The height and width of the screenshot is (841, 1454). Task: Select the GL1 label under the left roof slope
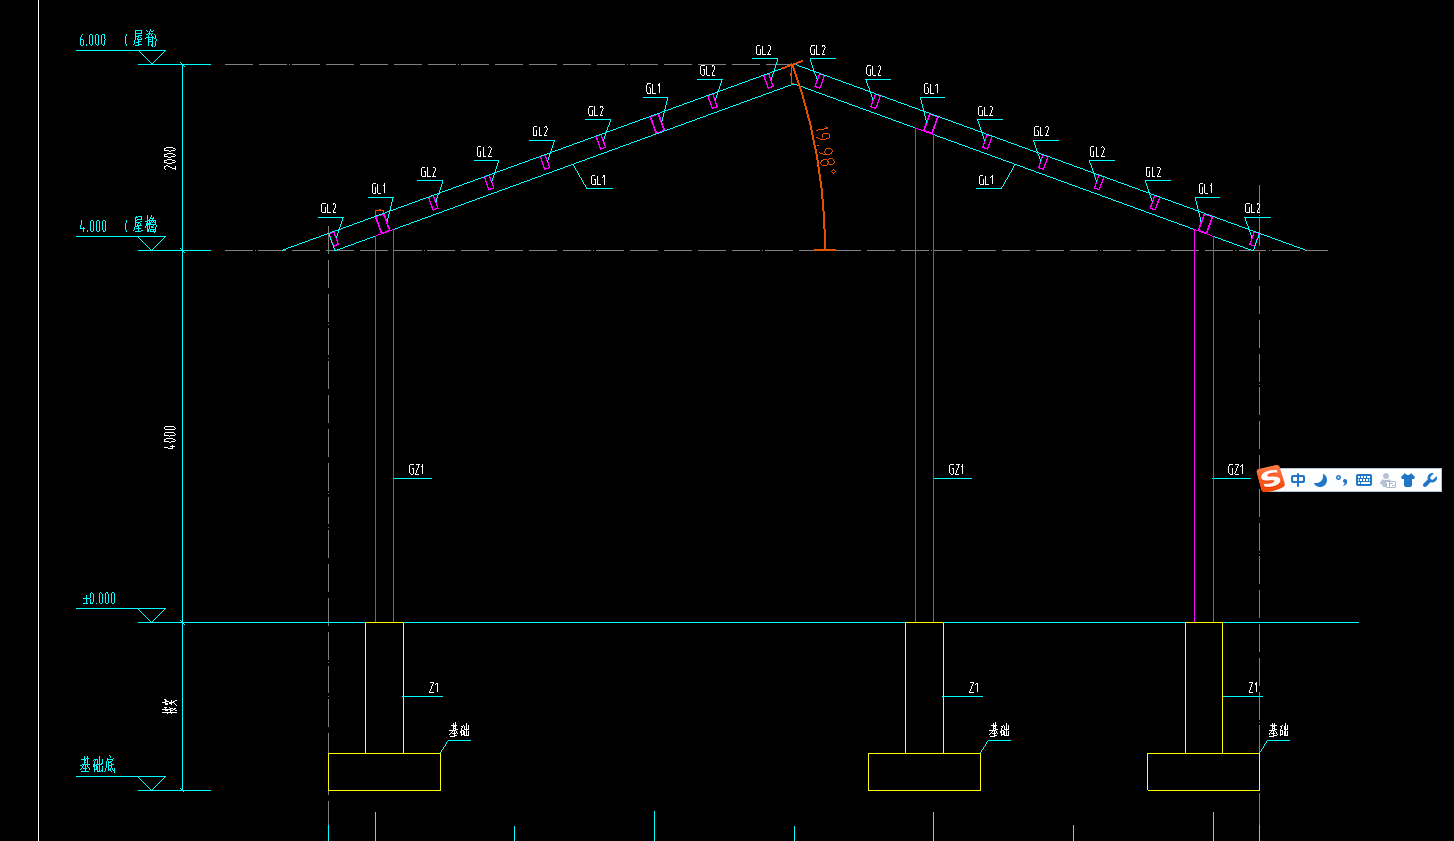(598, 180)
